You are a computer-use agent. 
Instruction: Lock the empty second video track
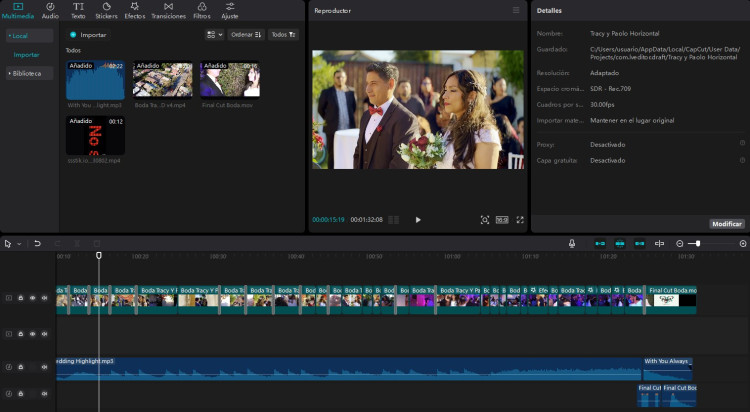21,334
